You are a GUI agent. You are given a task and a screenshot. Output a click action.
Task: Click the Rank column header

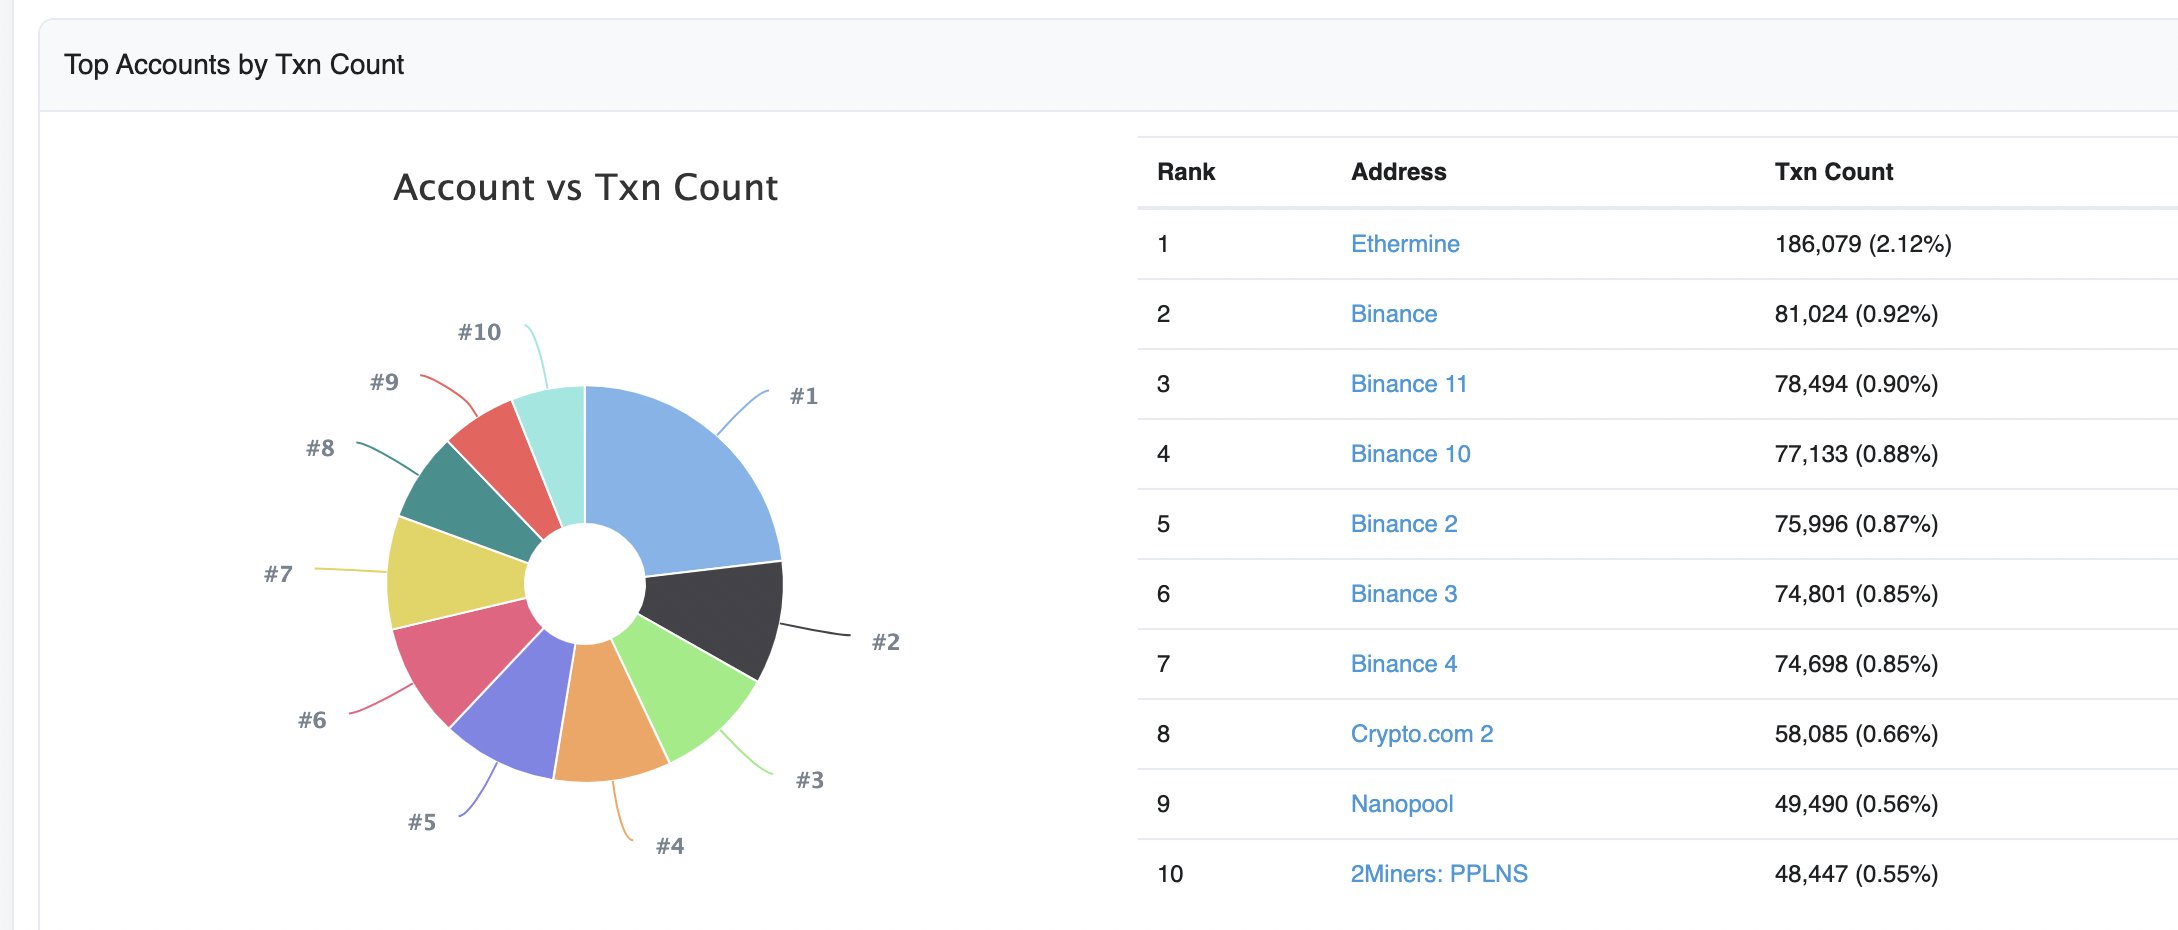click(x=1186, y=172)
